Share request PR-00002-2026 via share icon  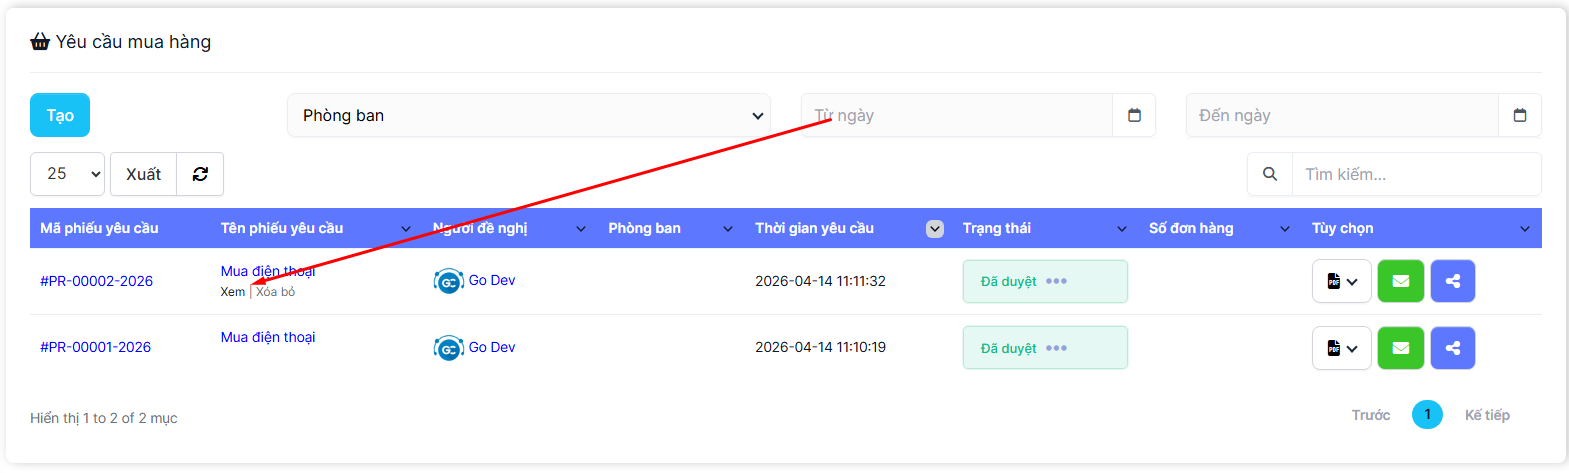click(1452, 281)
